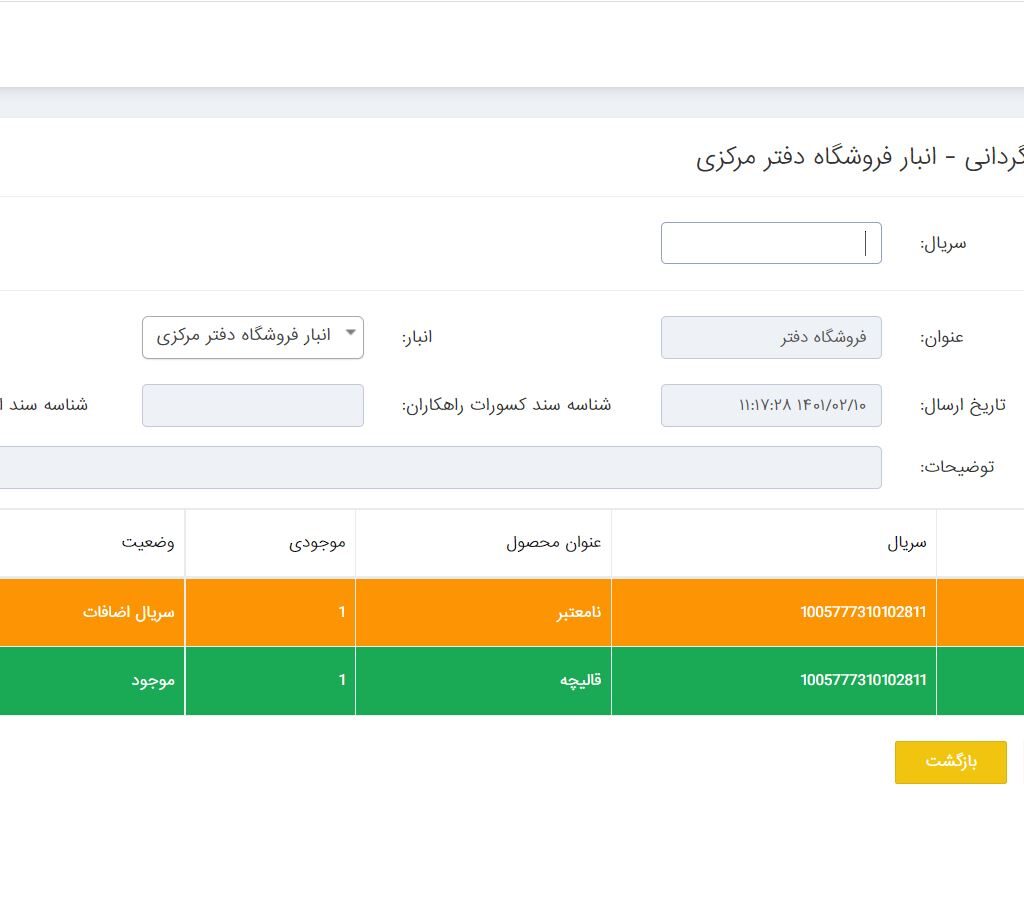
Task: Click the سریال اضافات status cell
Action: [x=128, y=612]
